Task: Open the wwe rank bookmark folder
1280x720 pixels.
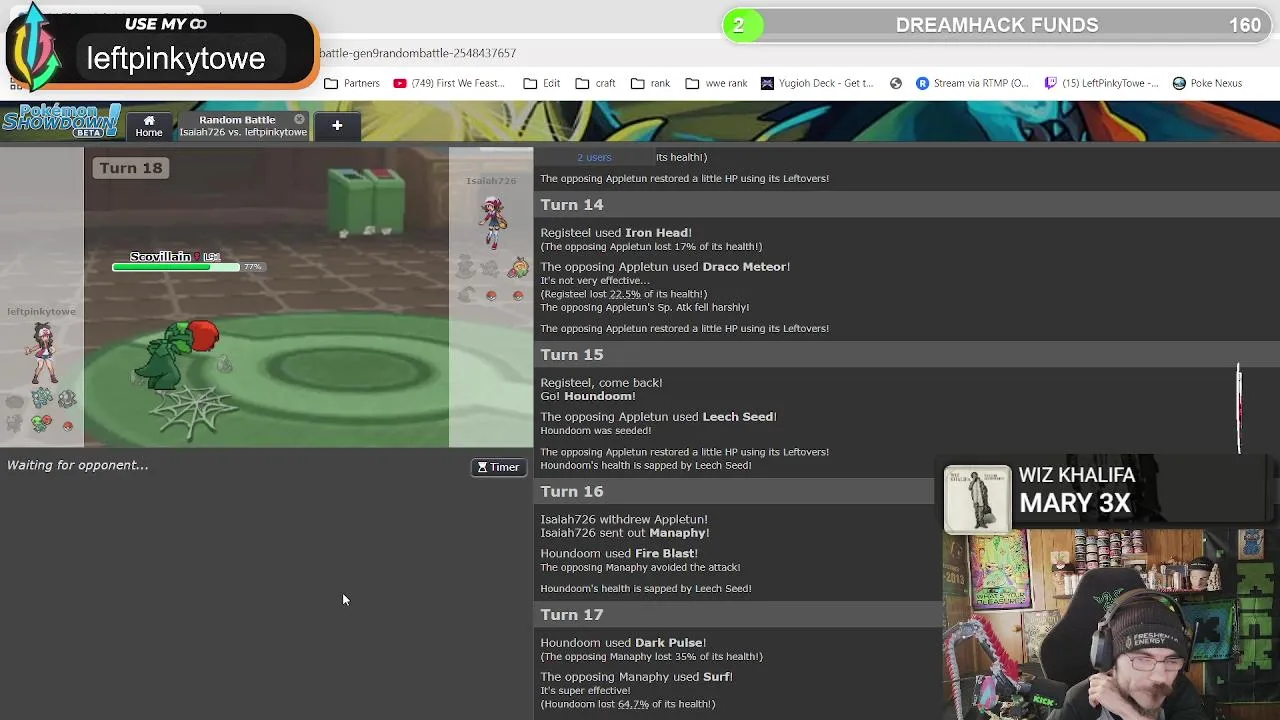Action: [x=716, y=83]
